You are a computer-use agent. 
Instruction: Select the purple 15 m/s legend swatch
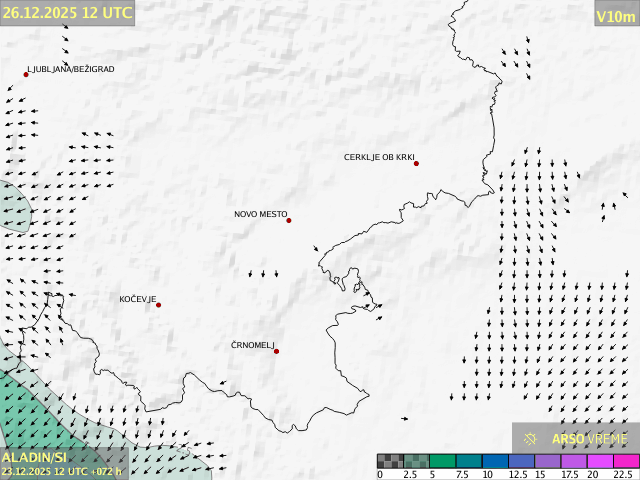(546, 461)
